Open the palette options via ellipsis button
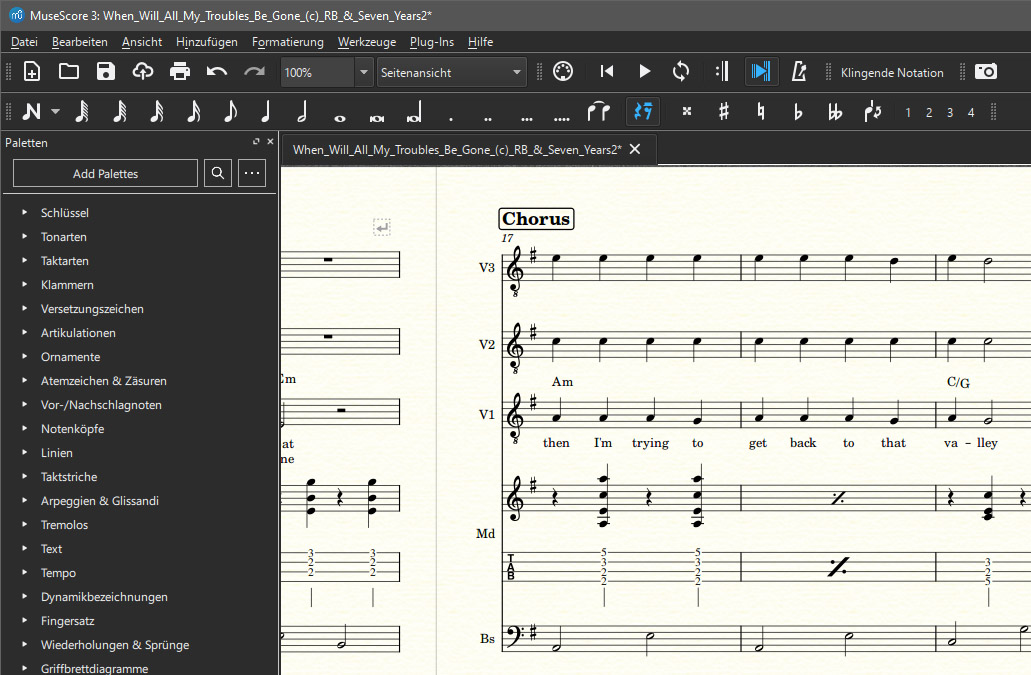The height and width of the screenshot is (675, 1031). (x=251, y=173)
